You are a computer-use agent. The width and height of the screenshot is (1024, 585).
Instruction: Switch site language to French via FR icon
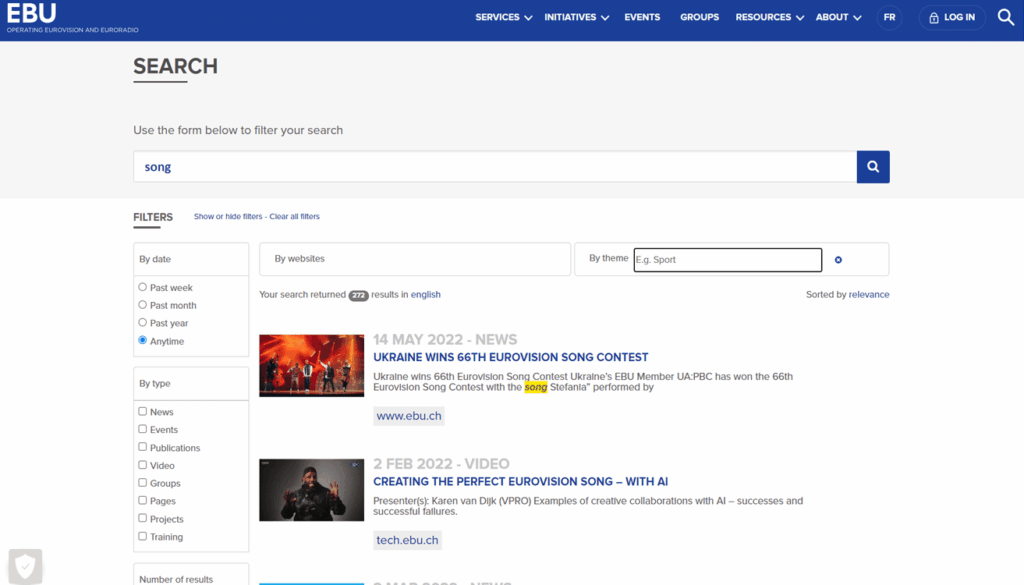(x=889, y=17)
